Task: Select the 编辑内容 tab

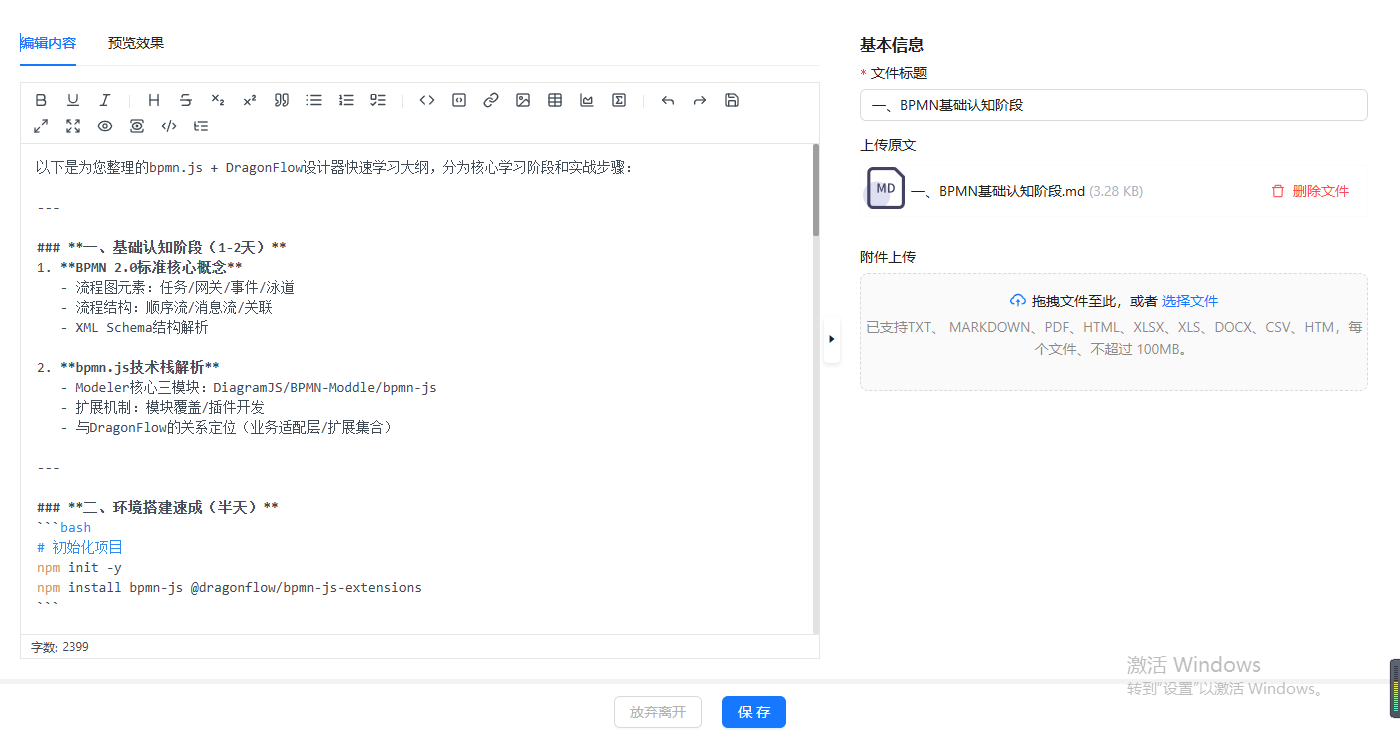Action: point(48,43)
